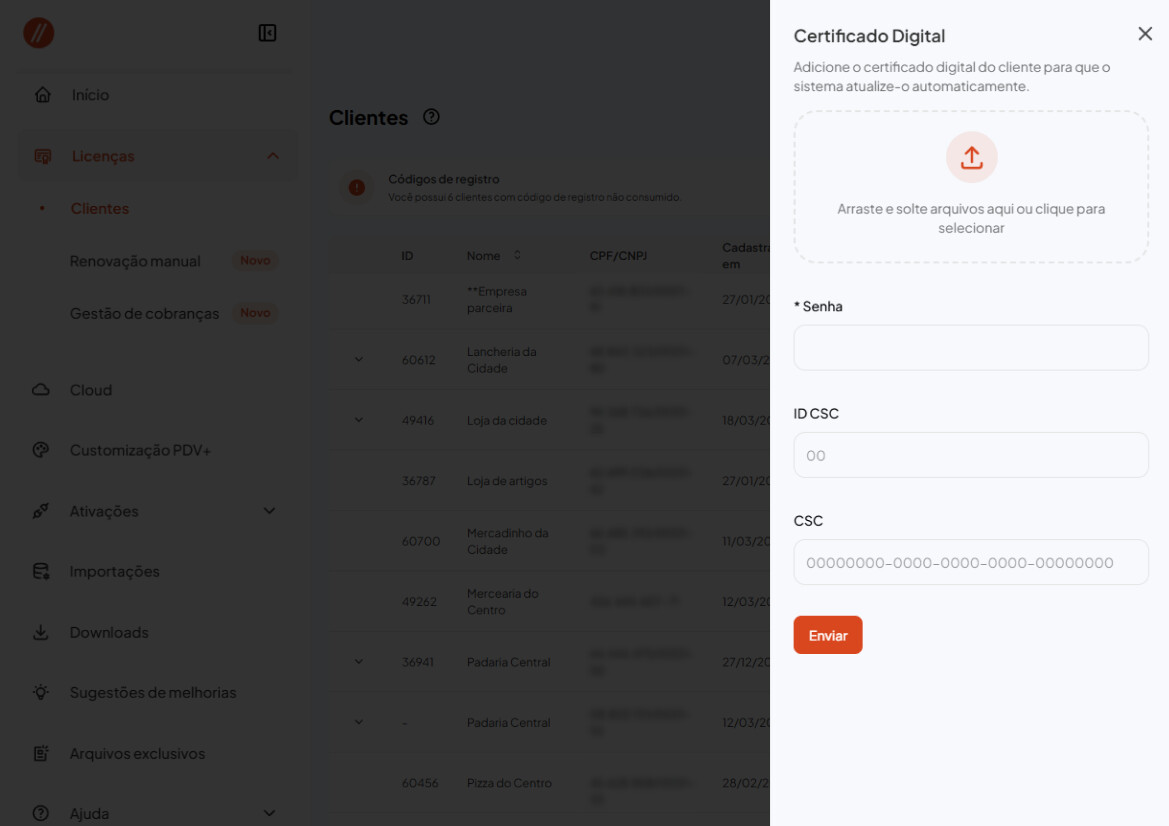Close the Certificado Digital panel

coord(1145,34)
